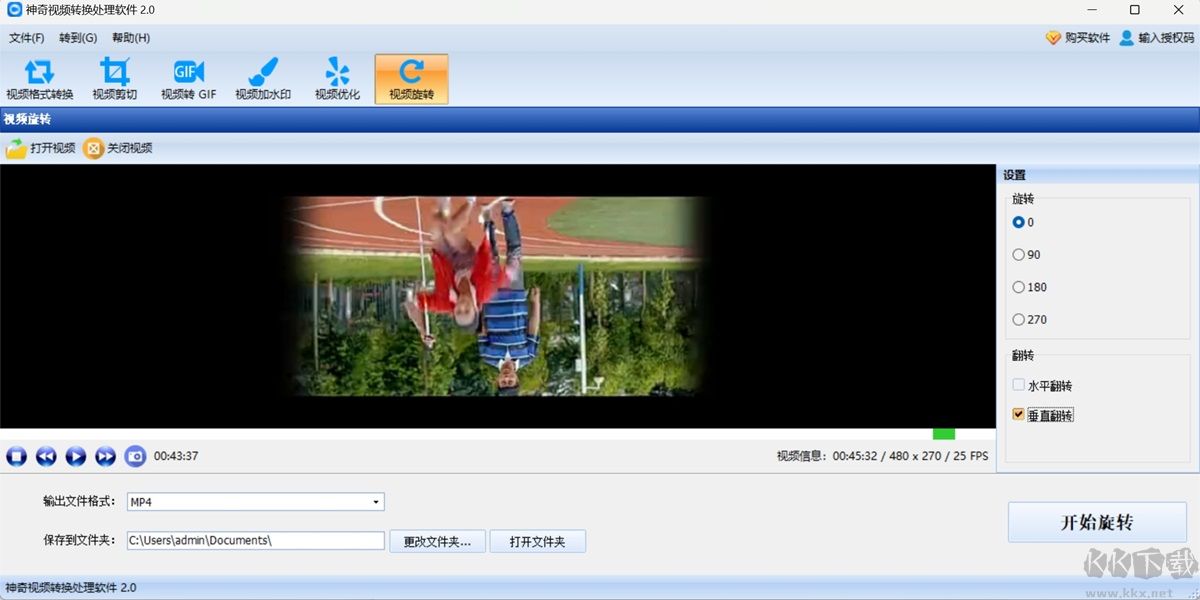Click 打开视频 folder icon

(17, 149)
